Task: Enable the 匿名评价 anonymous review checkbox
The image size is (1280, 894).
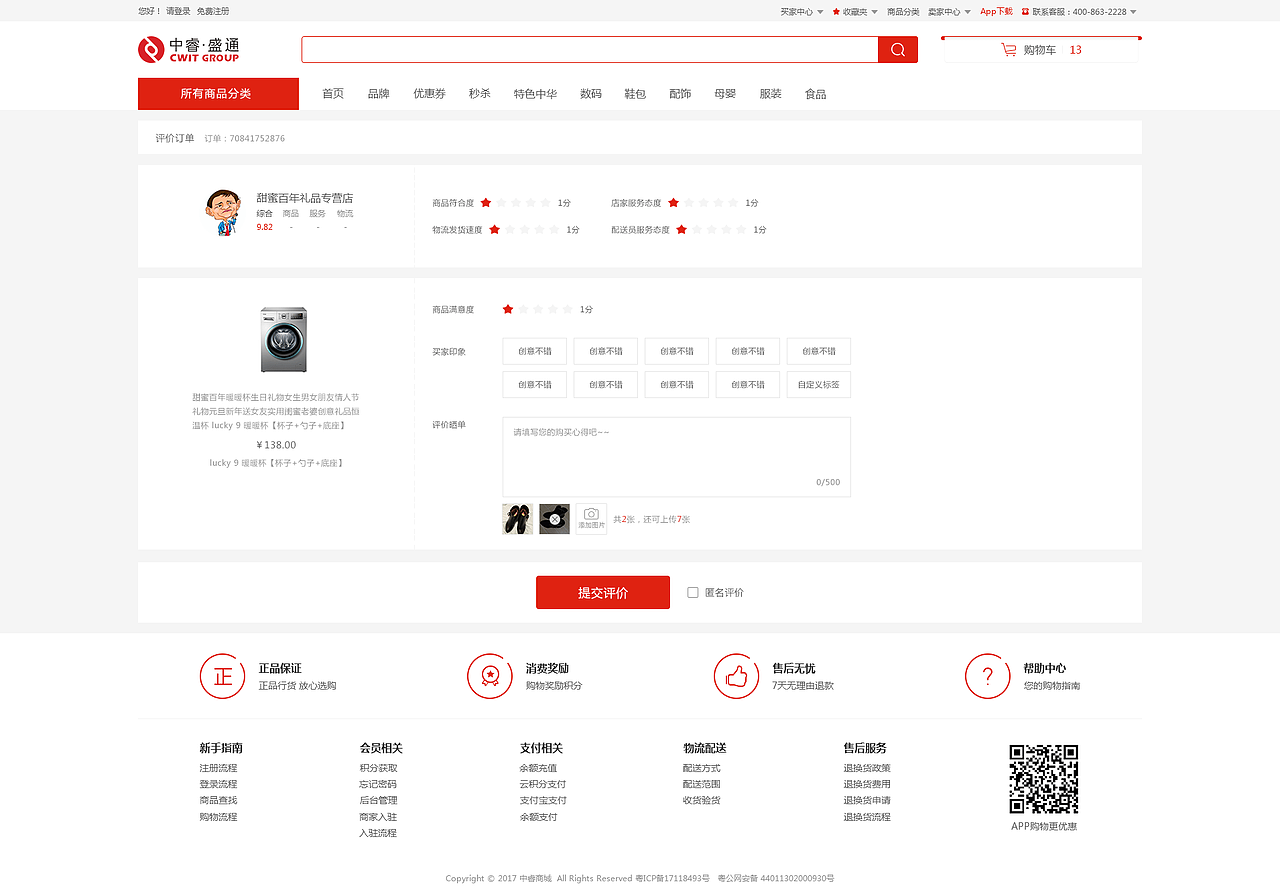Action: click(693, 592)
